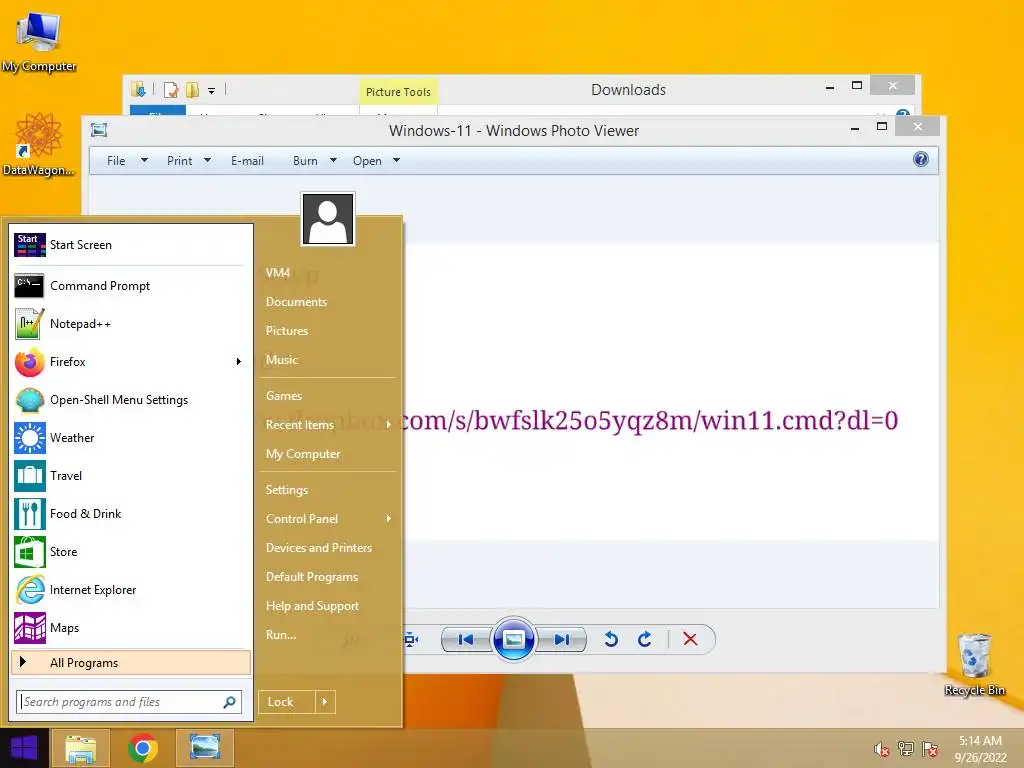
Task: Open Start Screen from start menu
Action: click(x=131, y=245)
